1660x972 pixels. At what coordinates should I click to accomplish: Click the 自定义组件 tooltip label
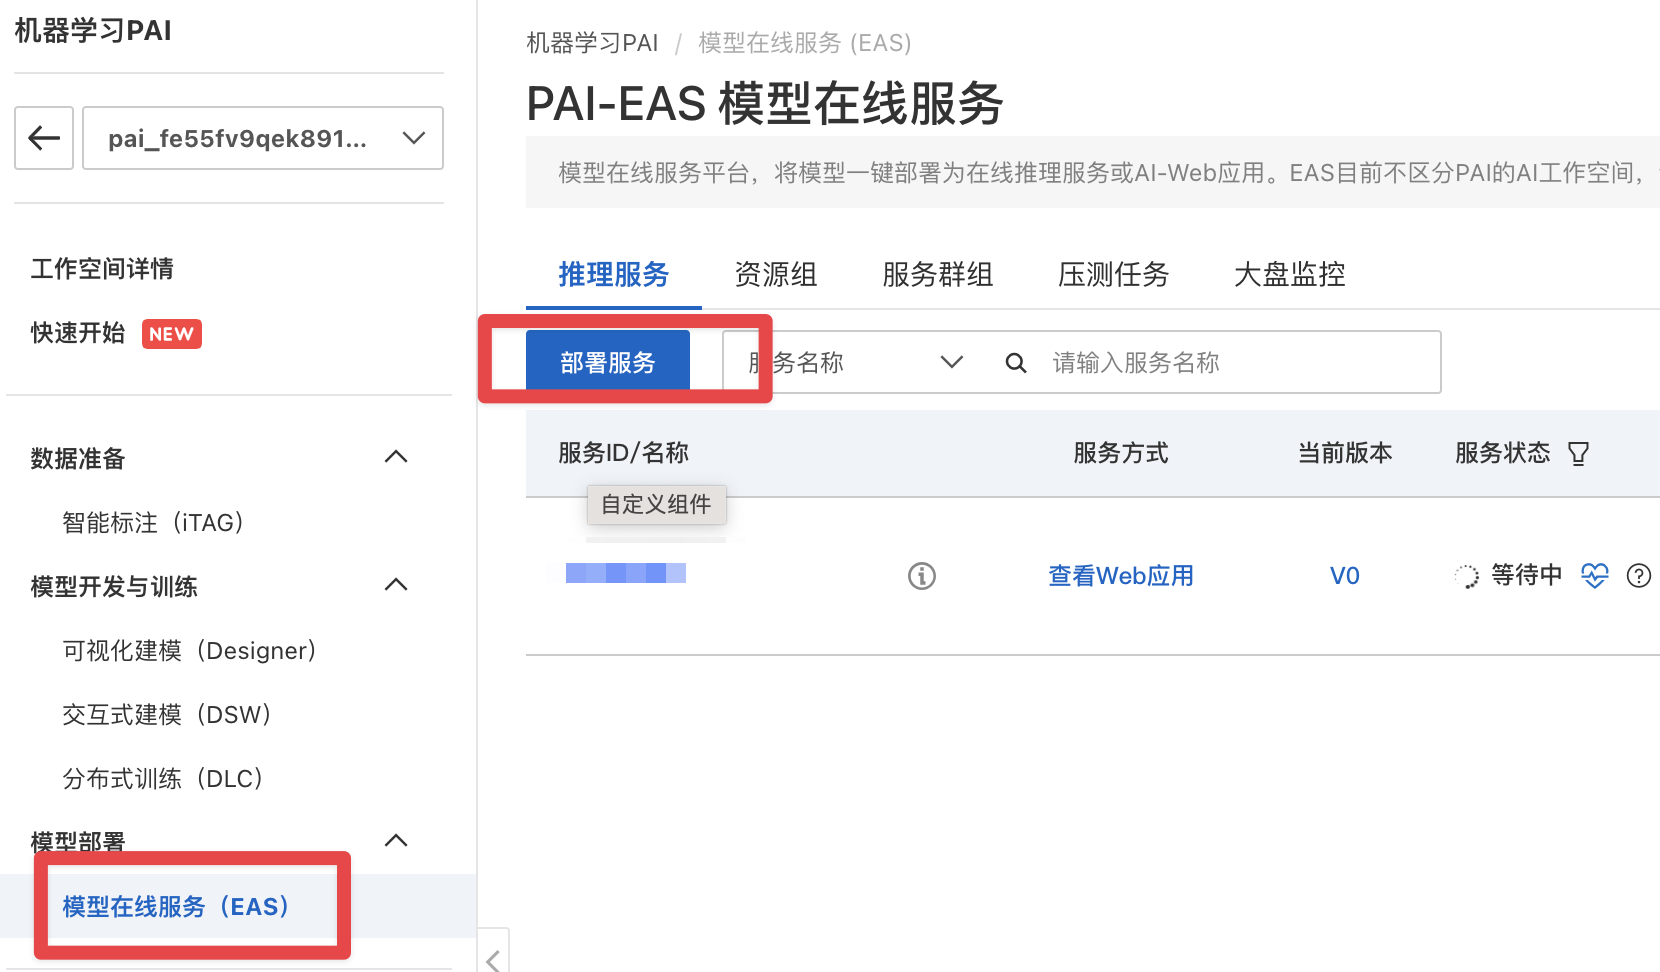tap(656, 505)
